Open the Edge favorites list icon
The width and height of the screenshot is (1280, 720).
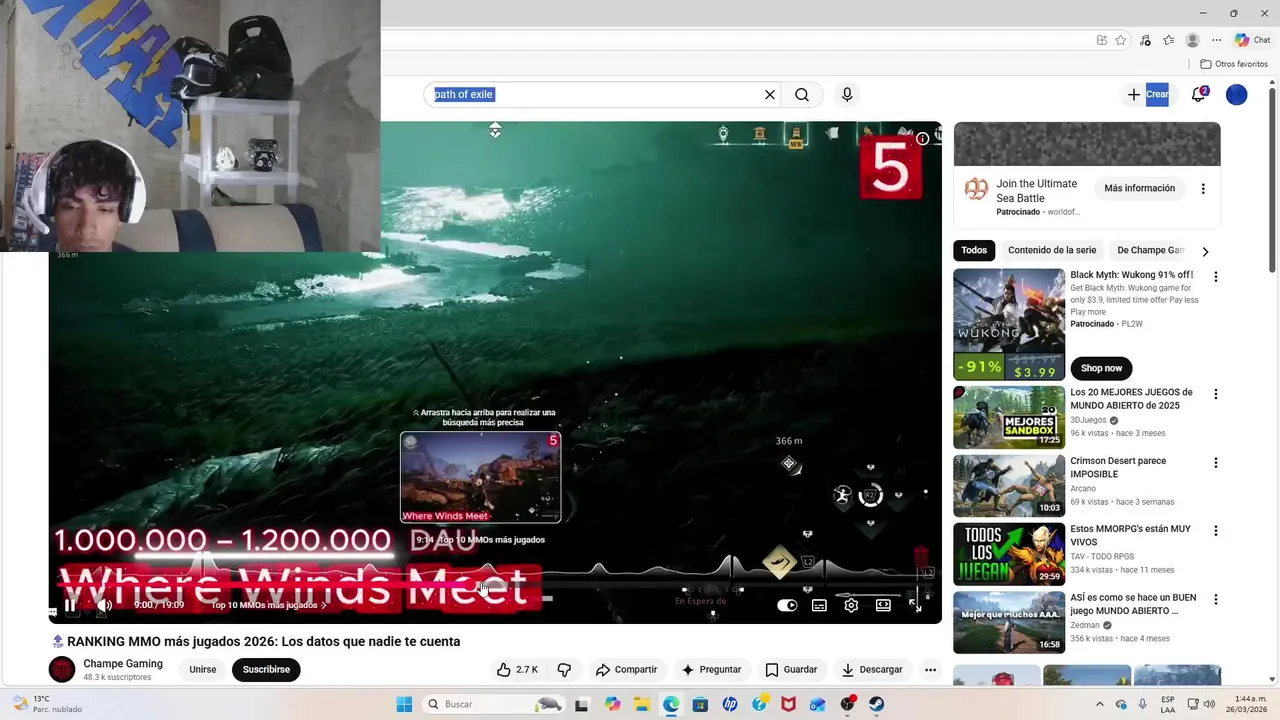click(x=1168, y=40)
